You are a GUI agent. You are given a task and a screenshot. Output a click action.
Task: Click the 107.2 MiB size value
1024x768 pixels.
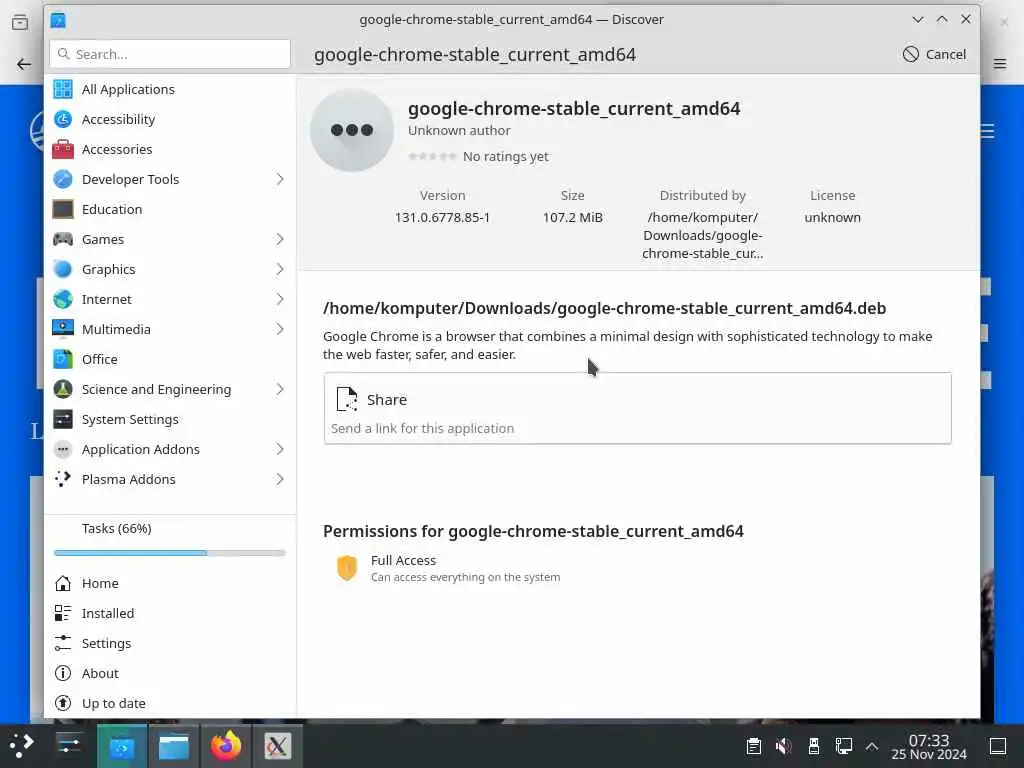click(x=573, y=217)
